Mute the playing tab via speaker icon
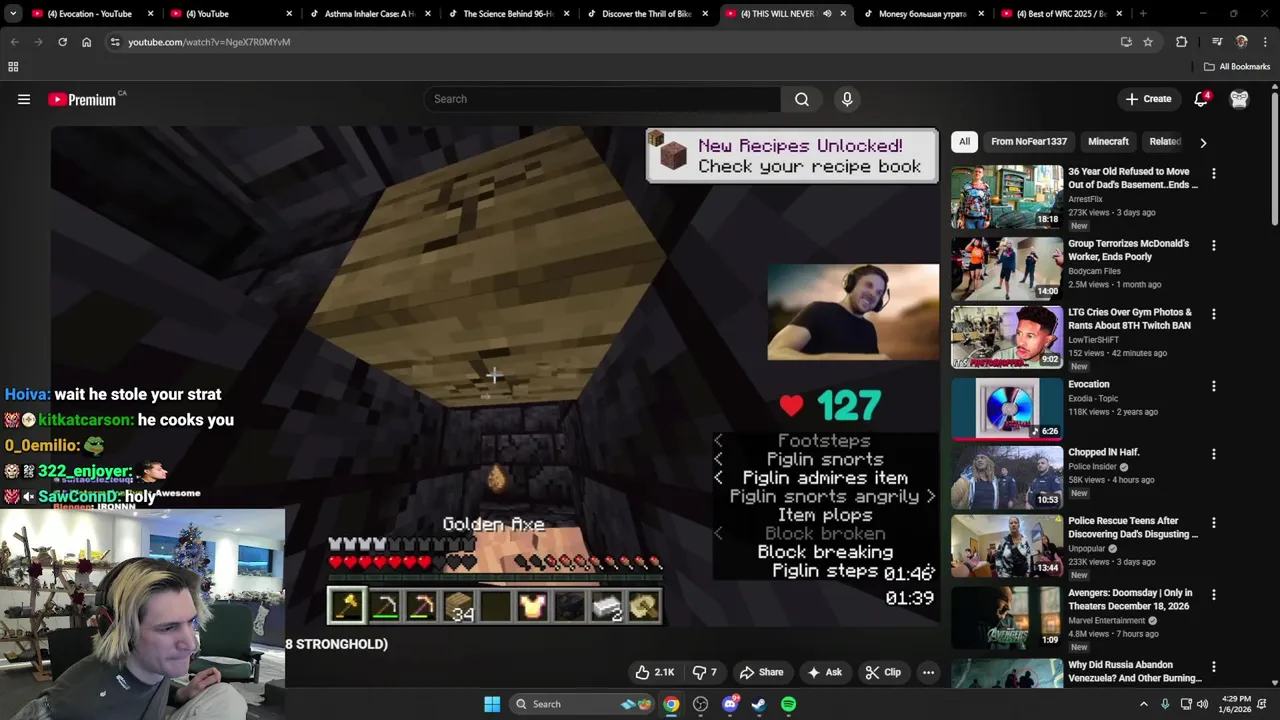Image resolution: width=1280 pixels, height=720 pixels. pyautogui.click(x=826, y=14)
